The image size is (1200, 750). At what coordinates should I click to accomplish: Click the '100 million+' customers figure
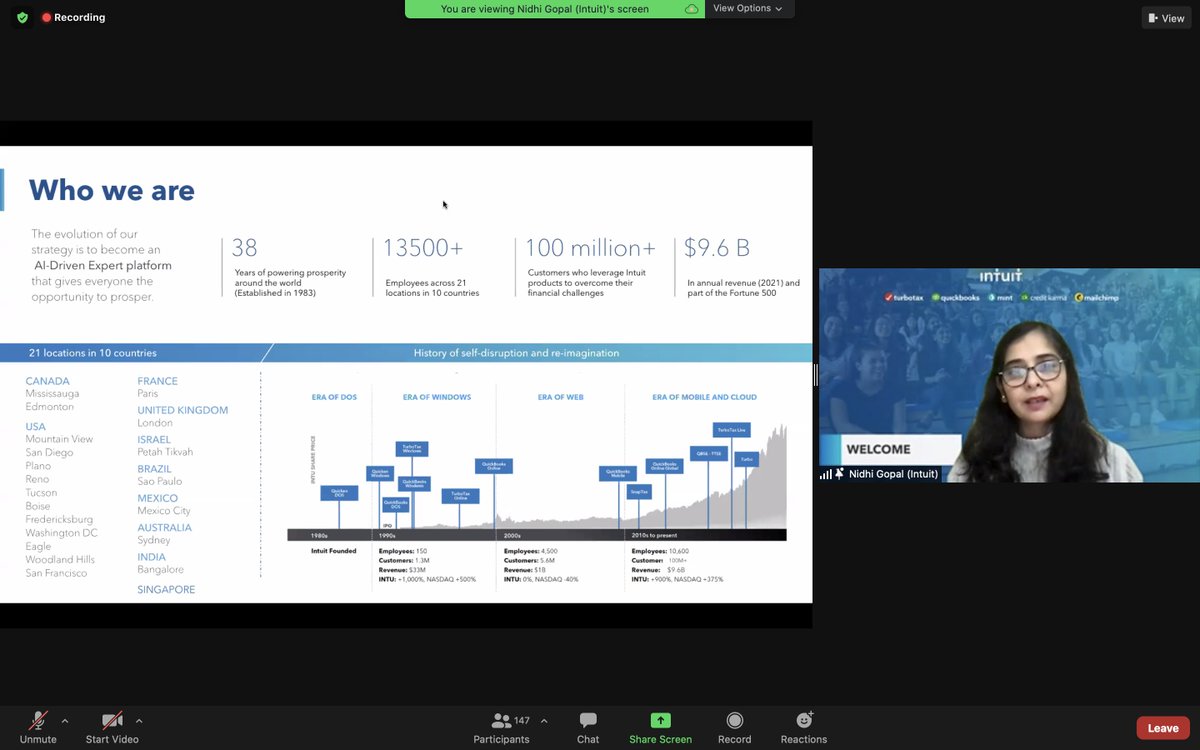point(592,249)
